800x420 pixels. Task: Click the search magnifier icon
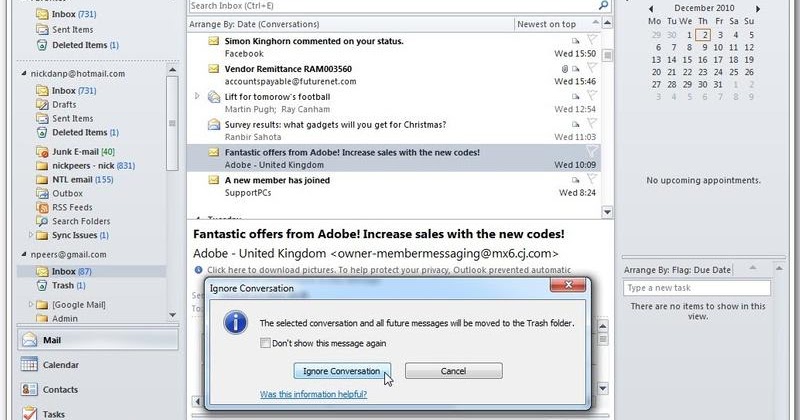click(602, 5)
